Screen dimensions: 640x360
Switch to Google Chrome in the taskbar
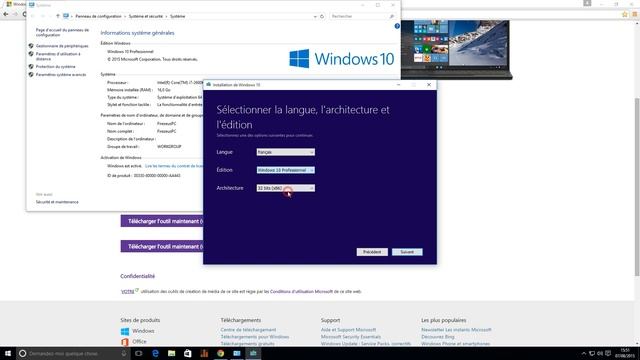[220, 353]
